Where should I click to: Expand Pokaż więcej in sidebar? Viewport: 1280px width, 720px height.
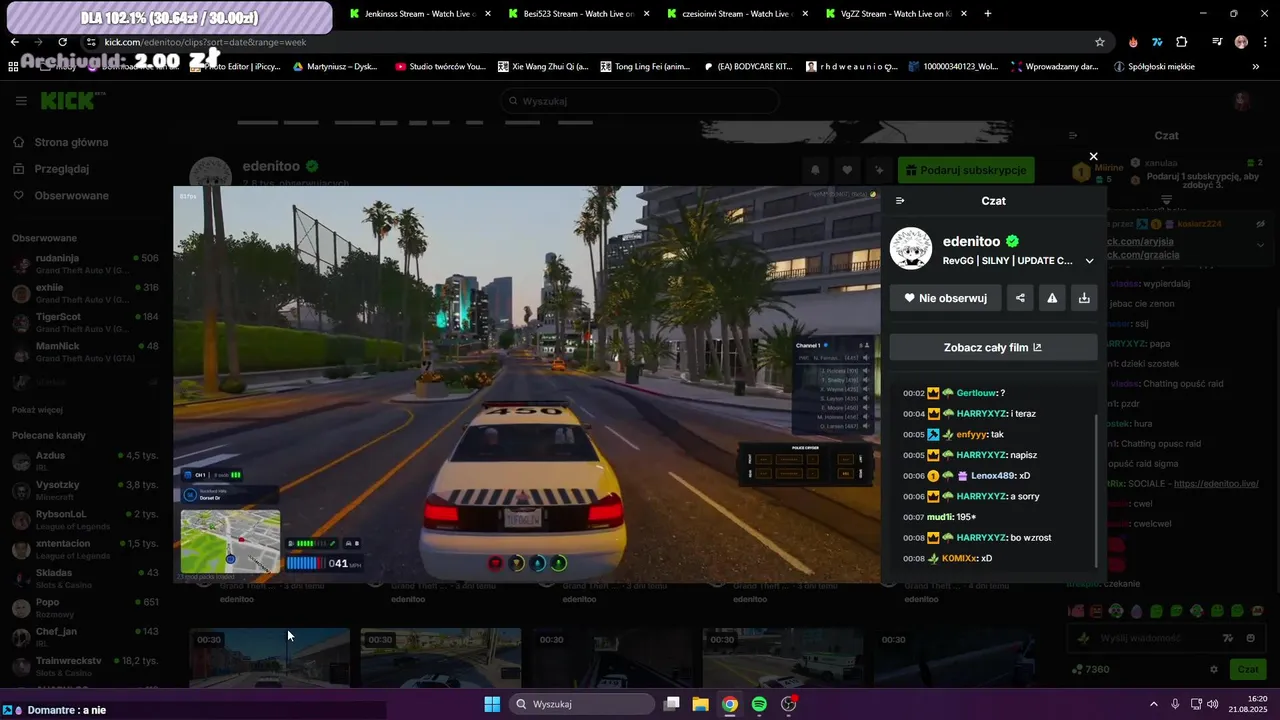[38, 410]
